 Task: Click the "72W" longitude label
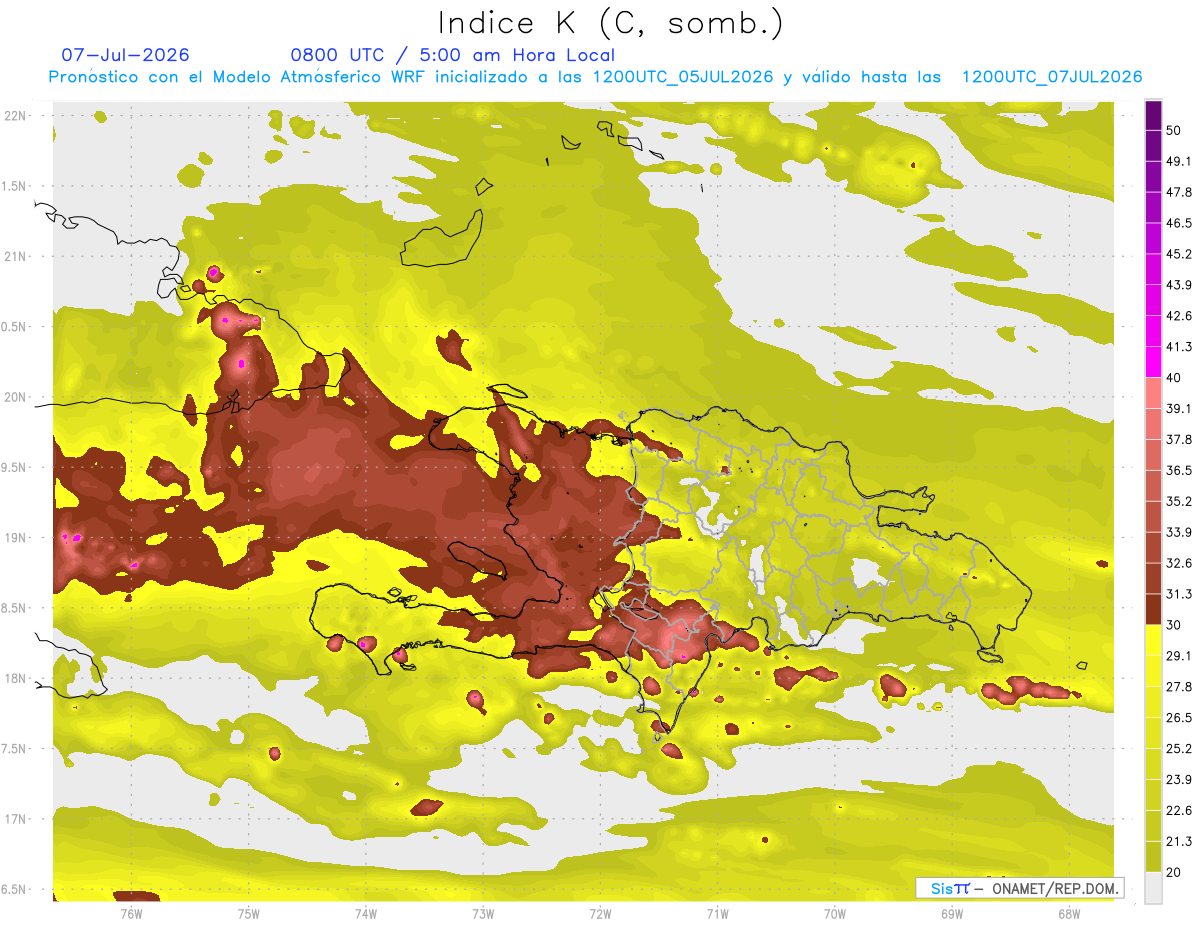600,913
